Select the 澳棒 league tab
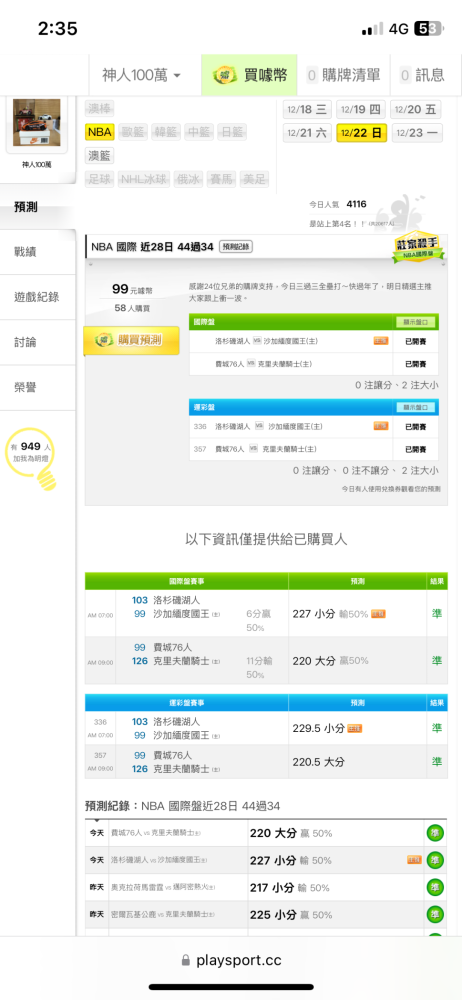 pos(101,109)
